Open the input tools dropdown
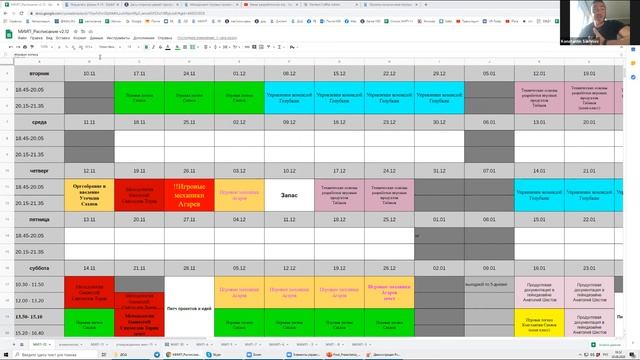This screenshot has height=360, width=640. click(293, 47)
